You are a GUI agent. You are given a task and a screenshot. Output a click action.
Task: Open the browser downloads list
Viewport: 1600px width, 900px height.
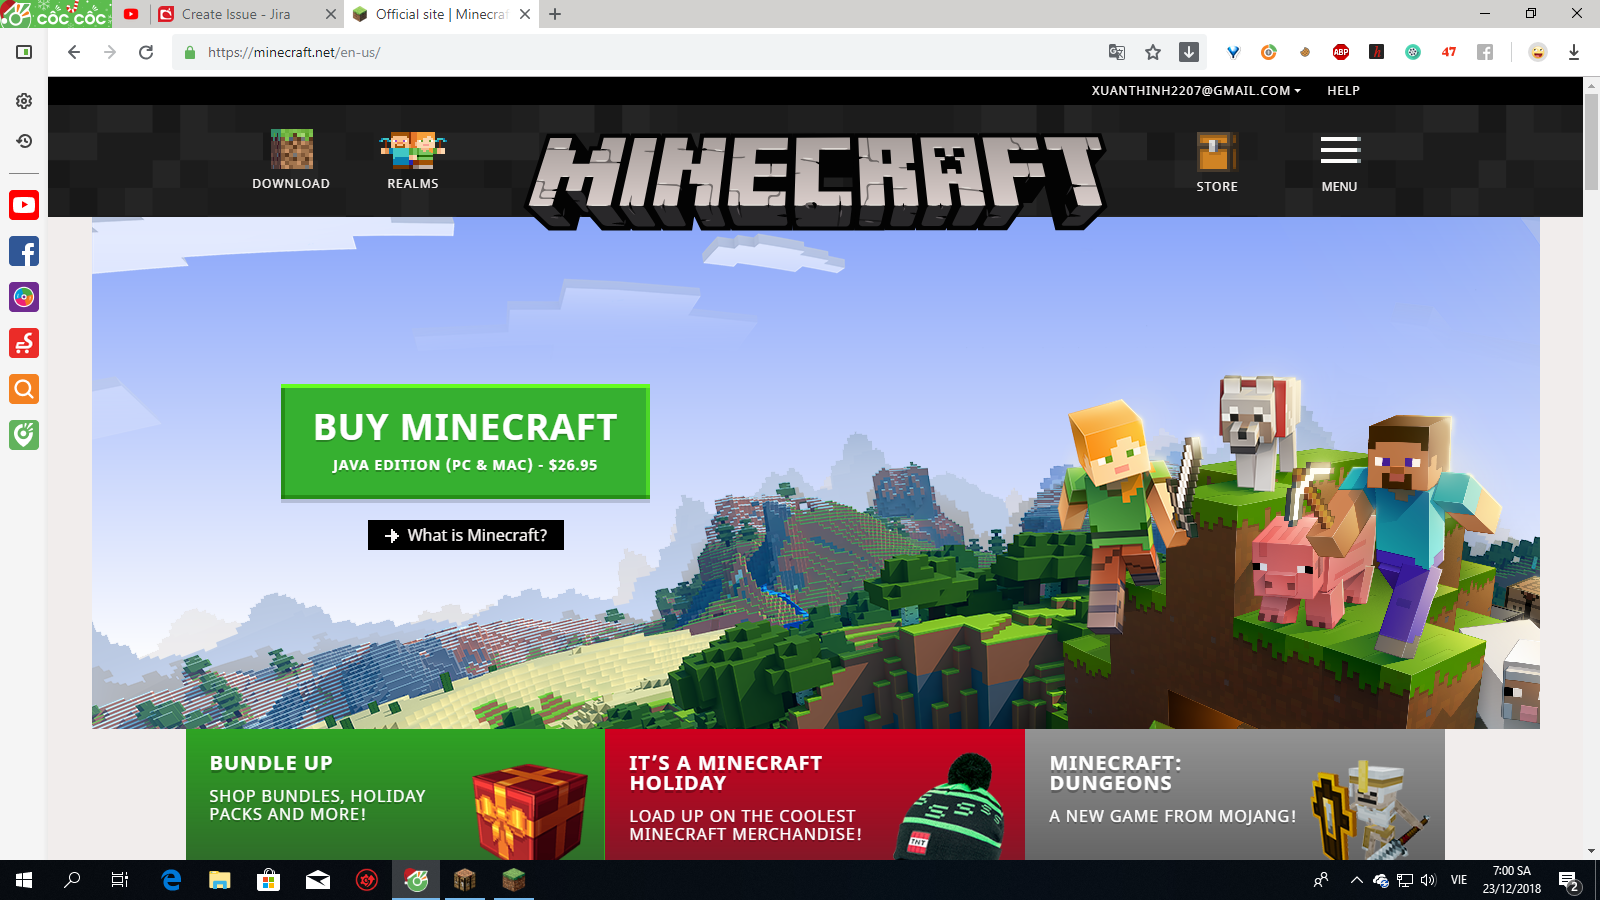(x=1574, y=52)
